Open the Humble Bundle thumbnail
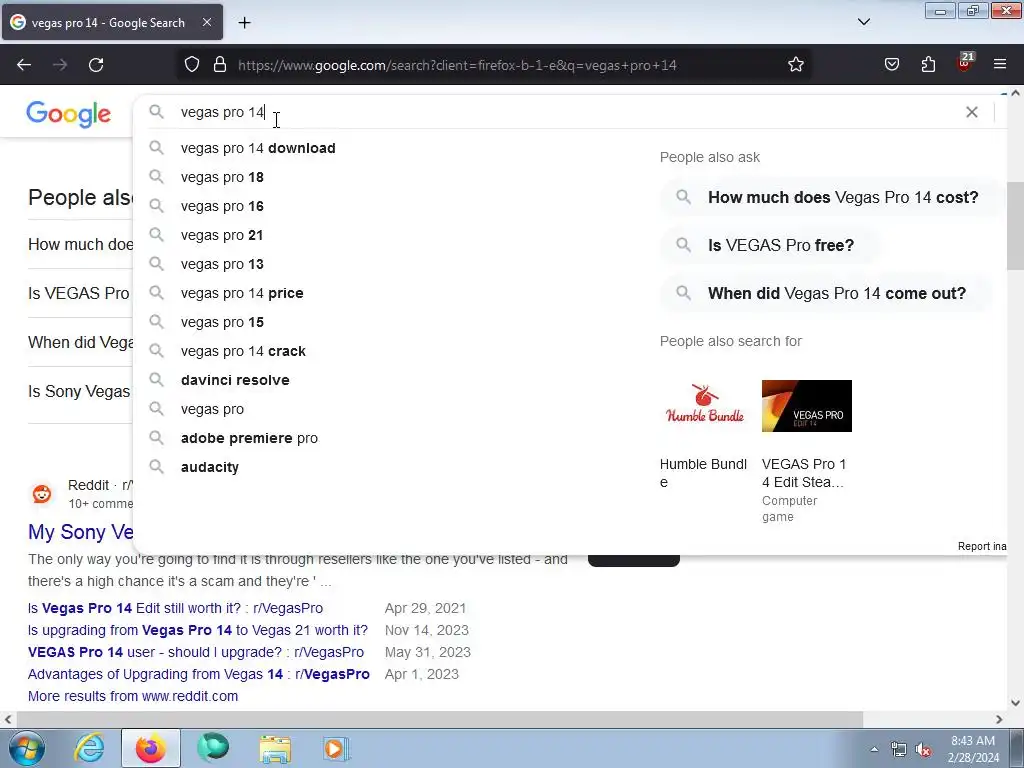Screen dimensions: 1024x768 704,406
